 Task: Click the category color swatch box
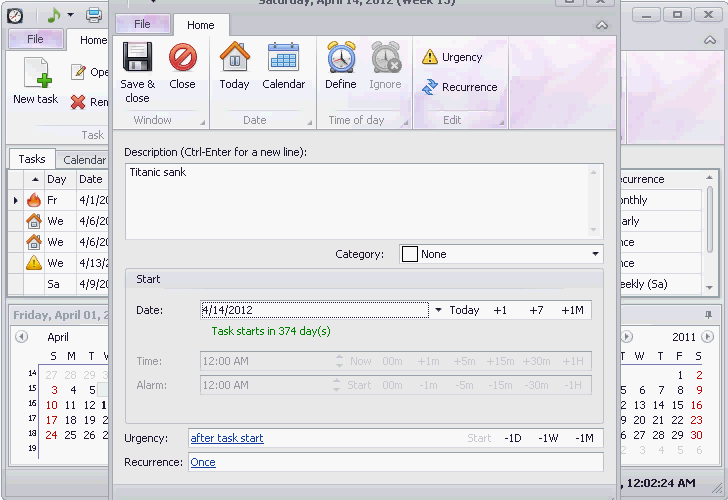[410, 254]
